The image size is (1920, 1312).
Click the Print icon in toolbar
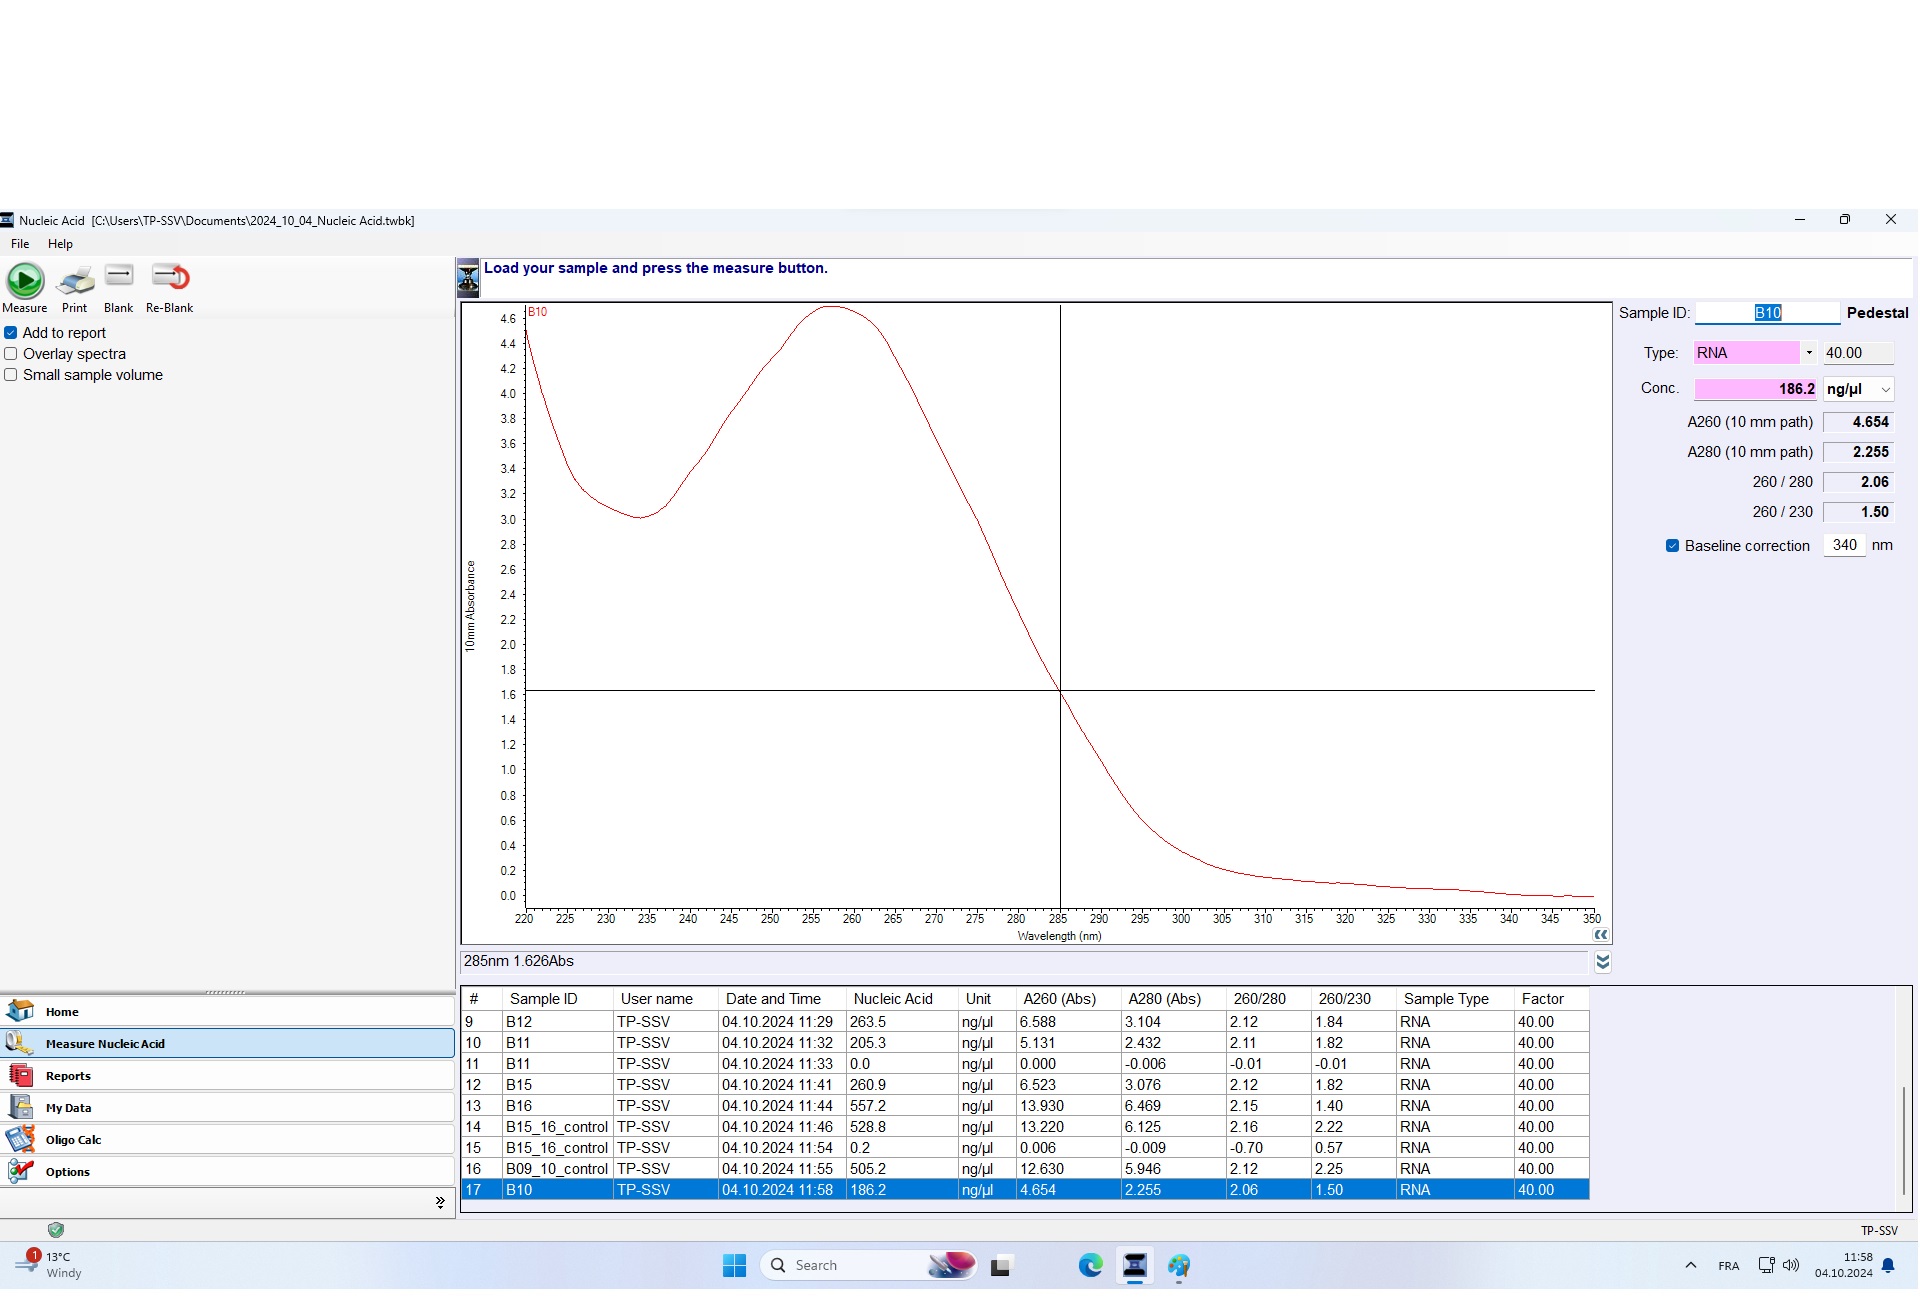75,281
